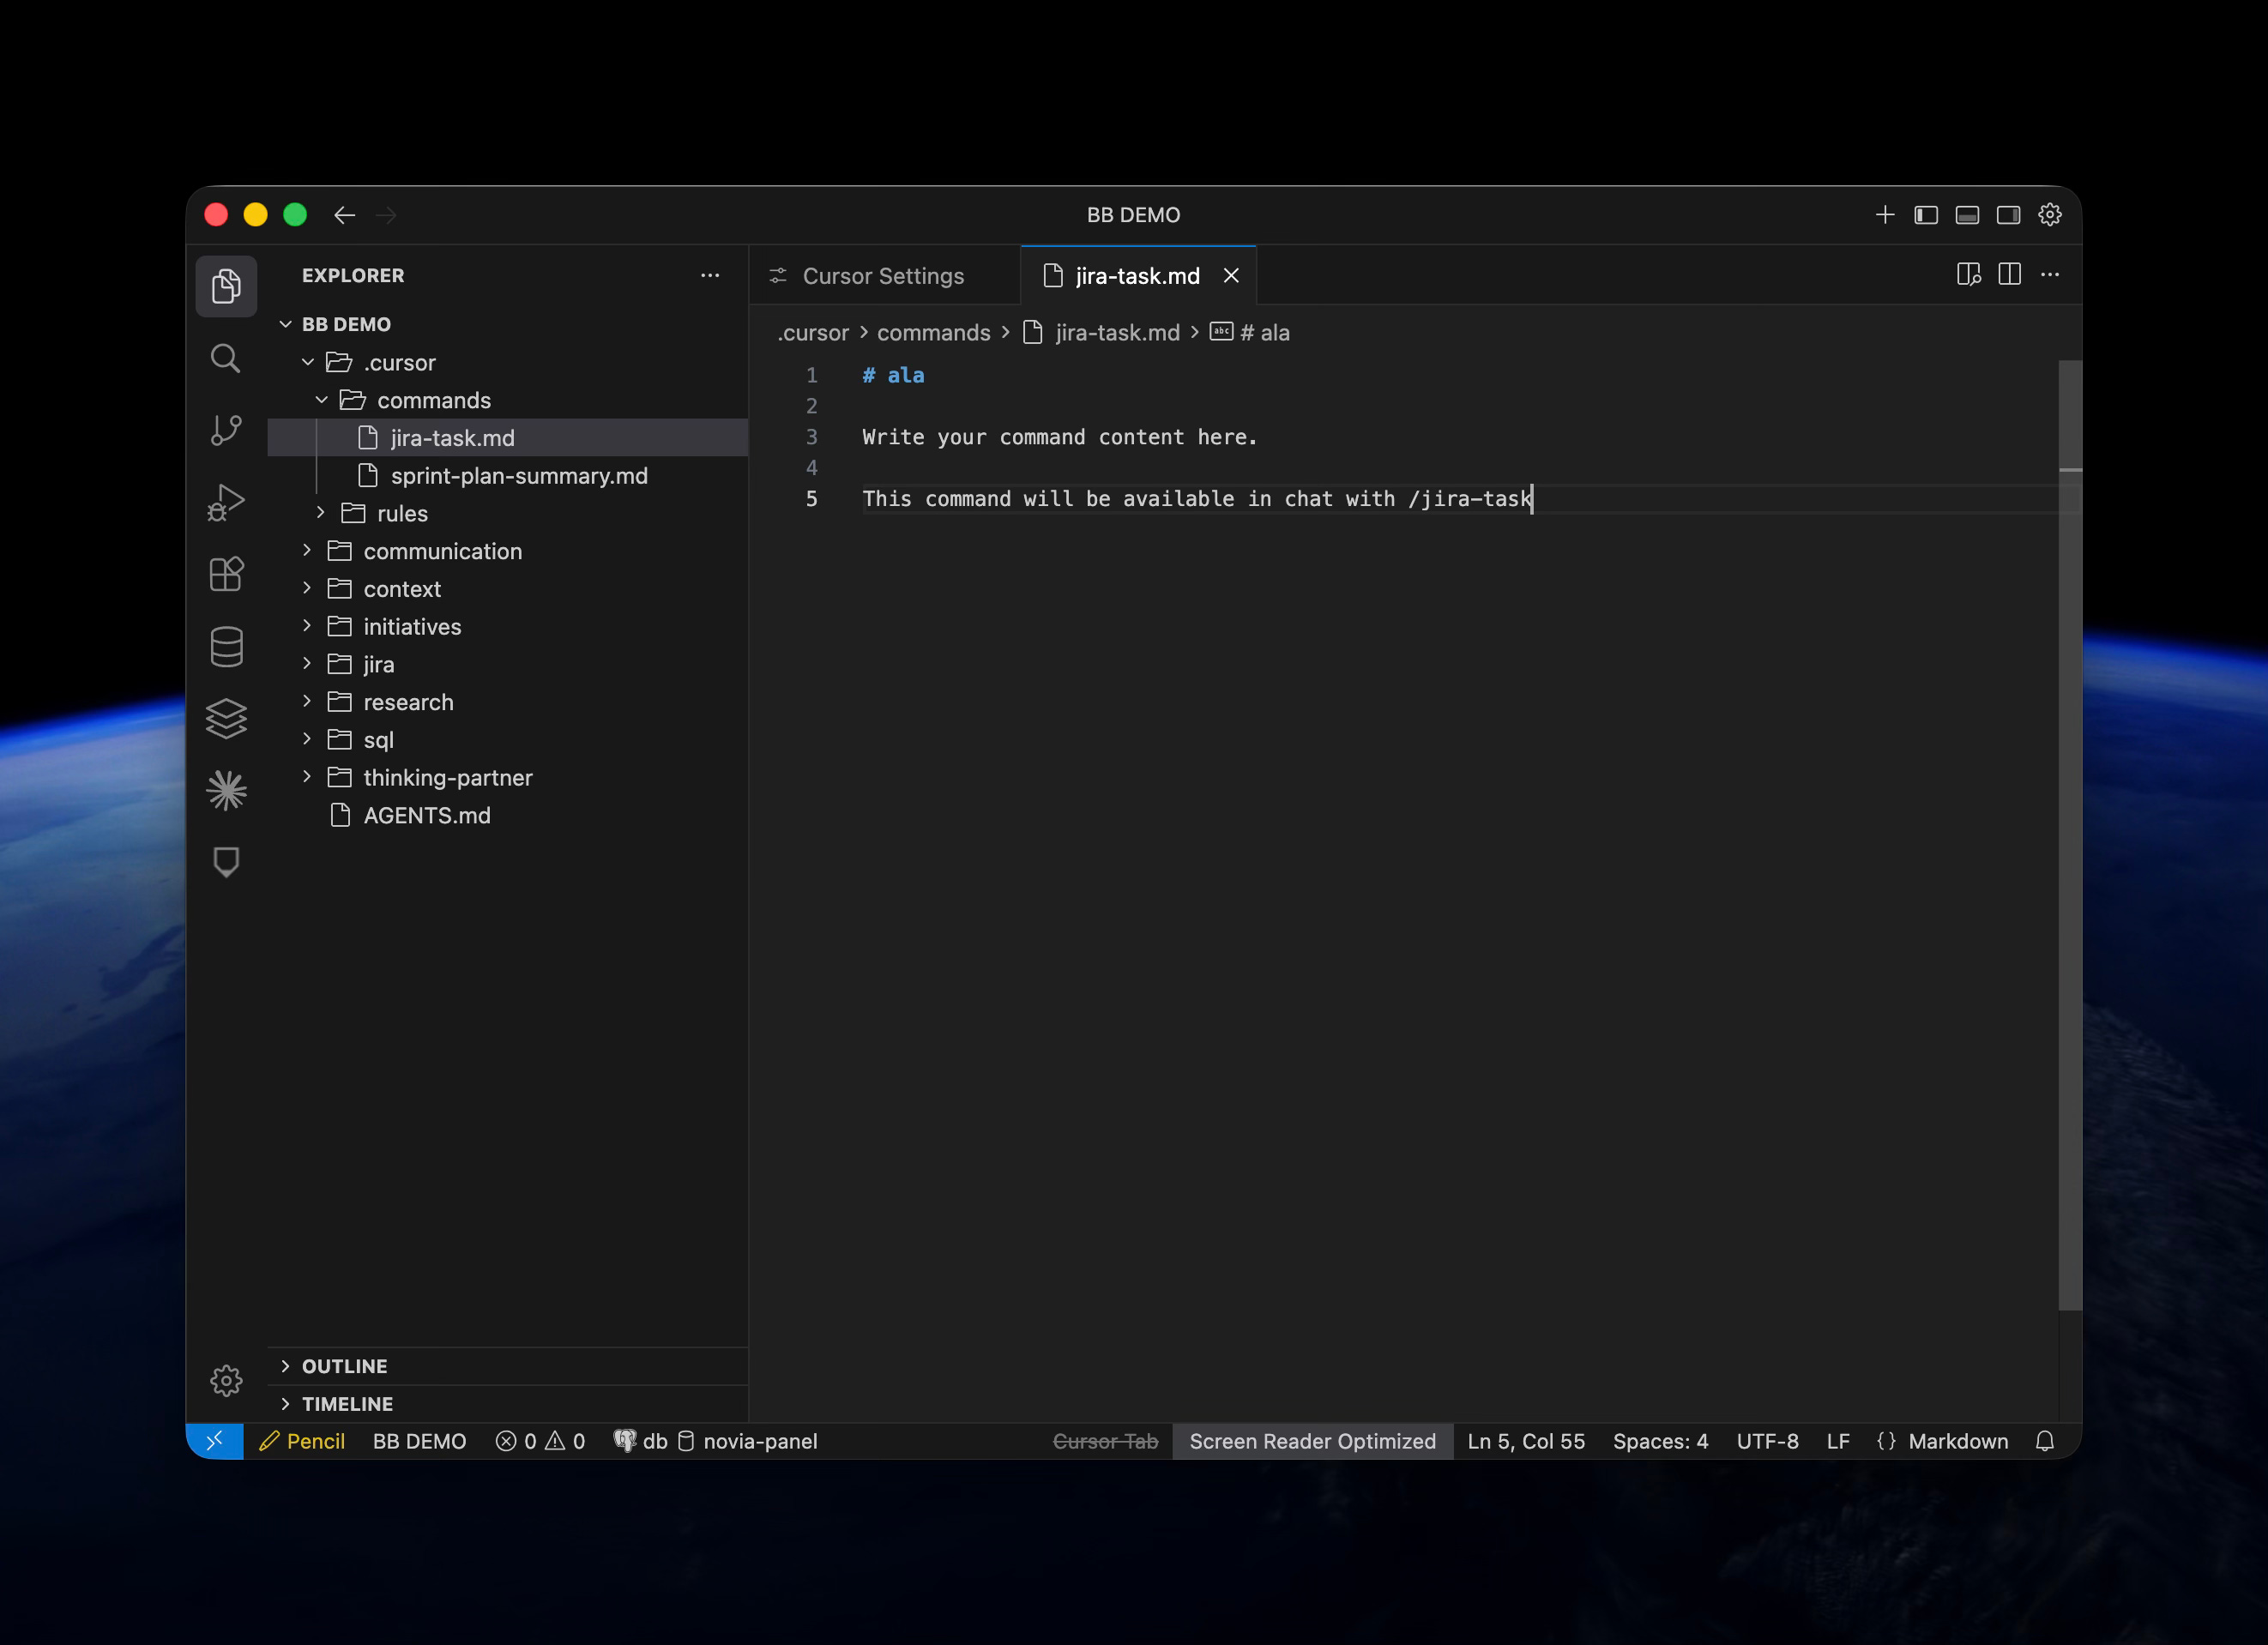Open the database view icon
Screen dimensions: 2268x1645
(226, 646)
